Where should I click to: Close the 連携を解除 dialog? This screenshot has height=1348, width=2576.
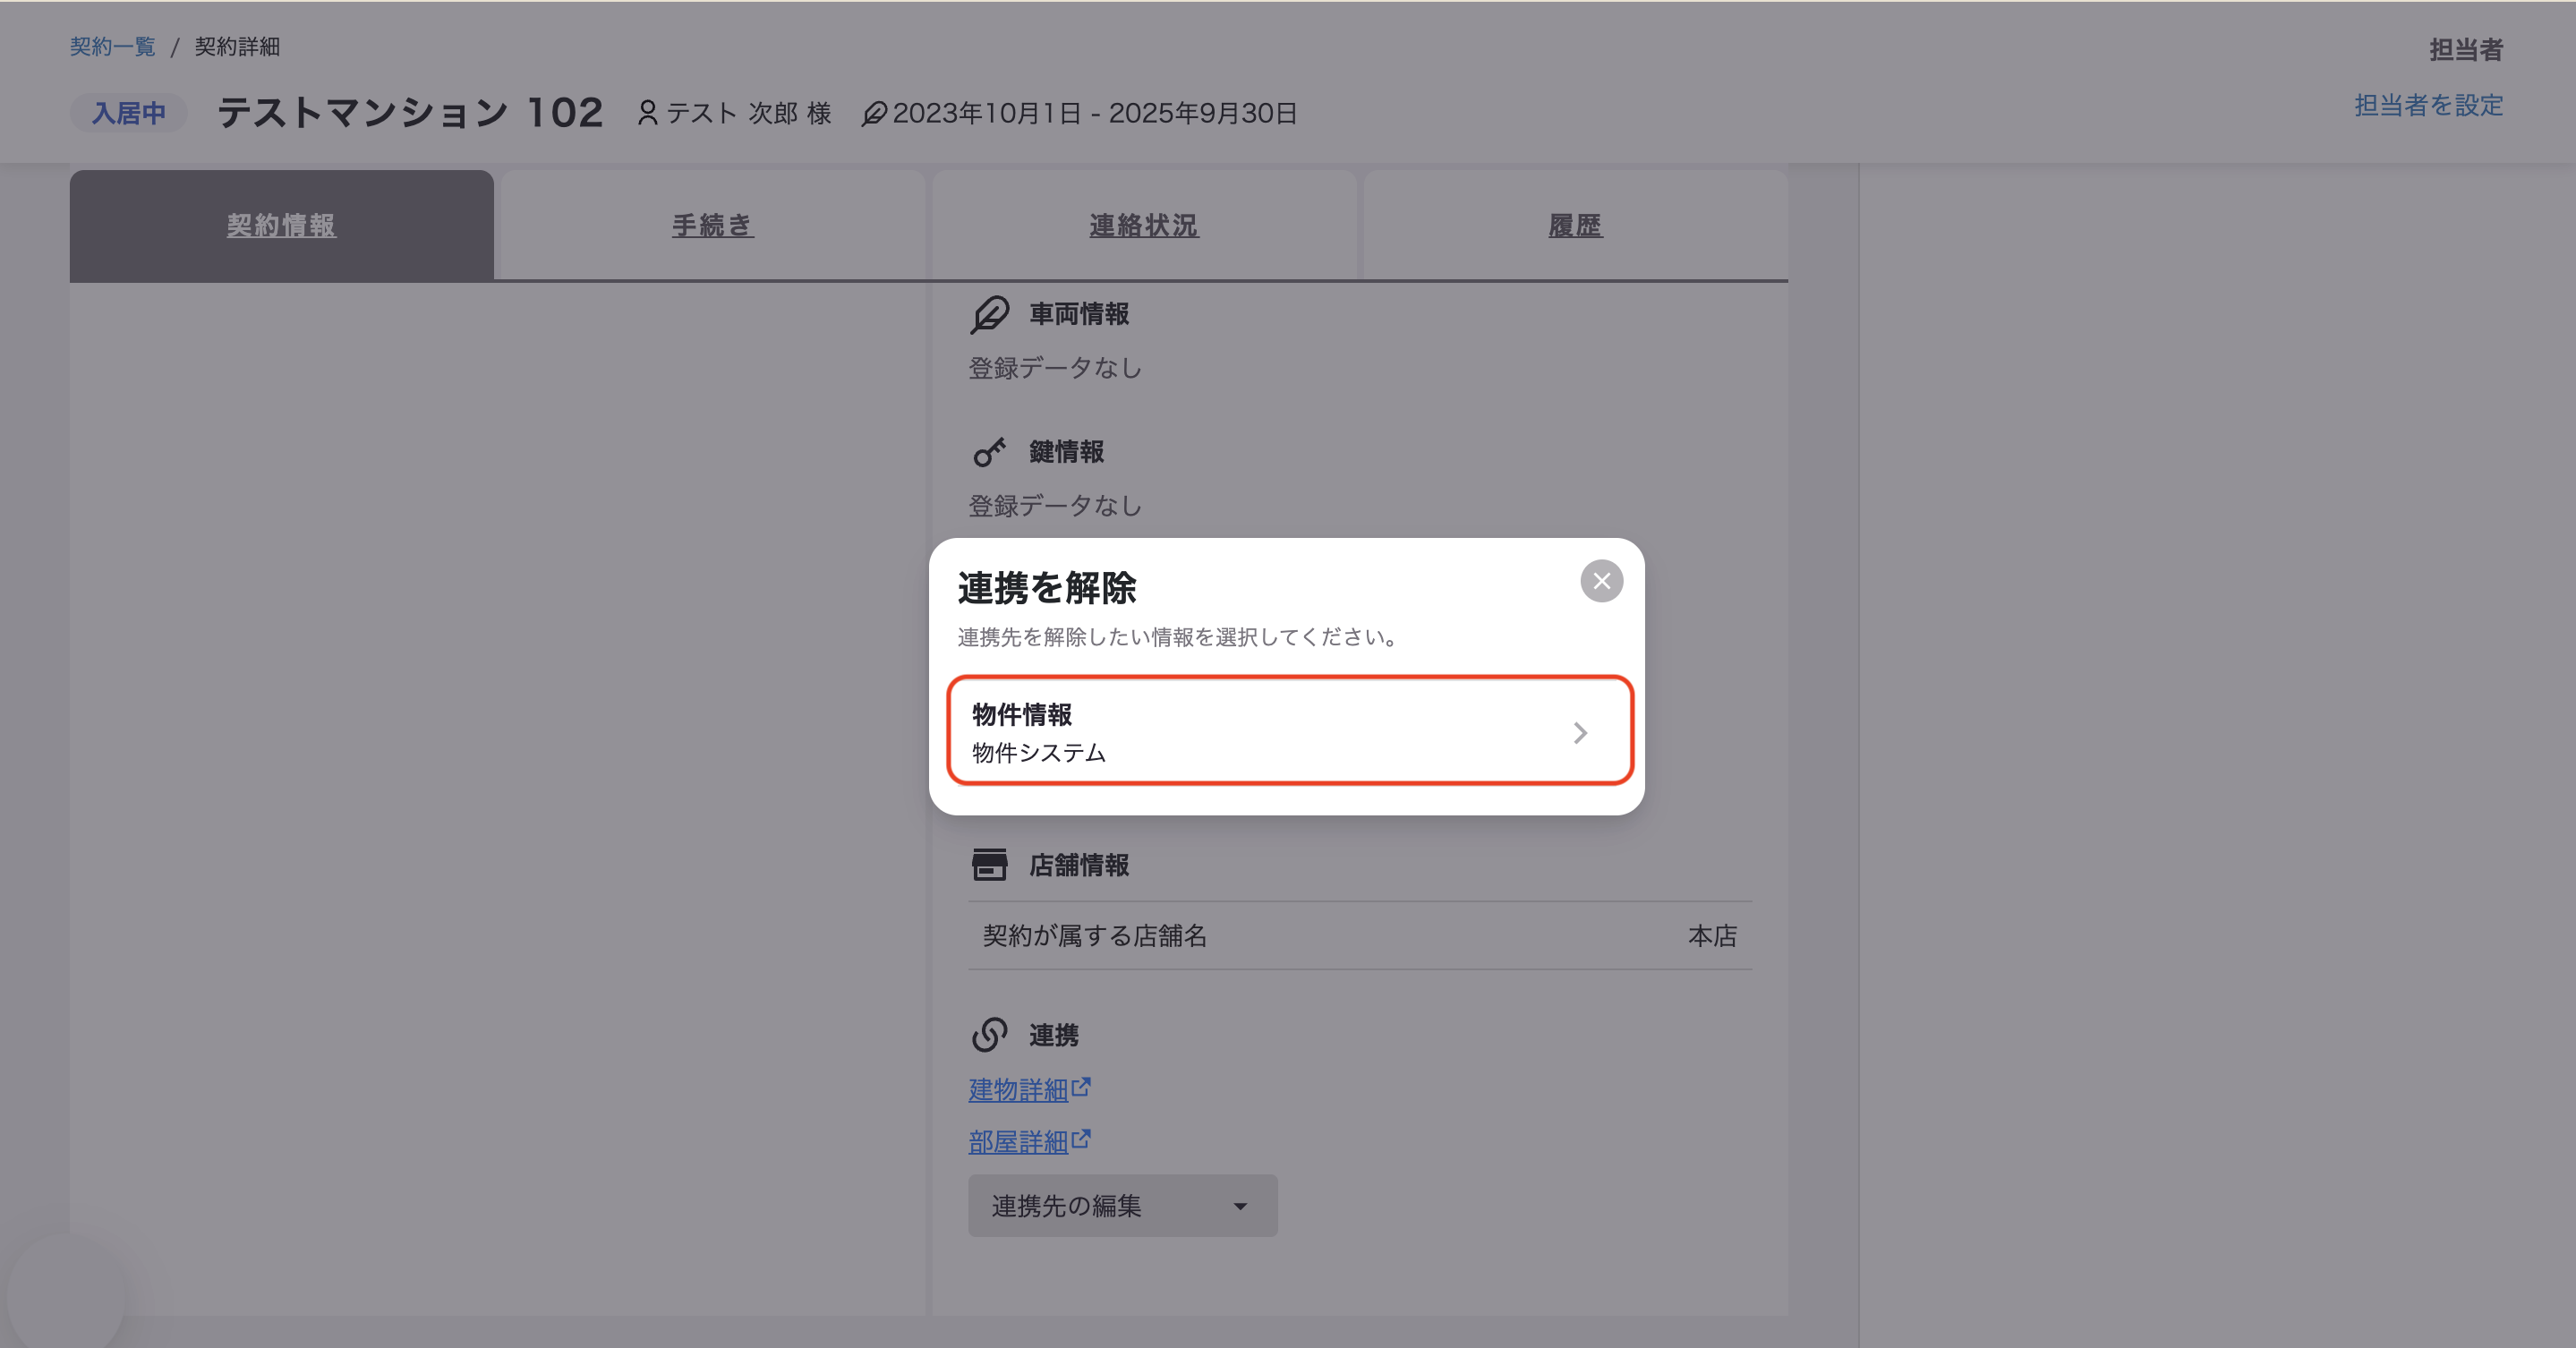(x=1601, y=581)
